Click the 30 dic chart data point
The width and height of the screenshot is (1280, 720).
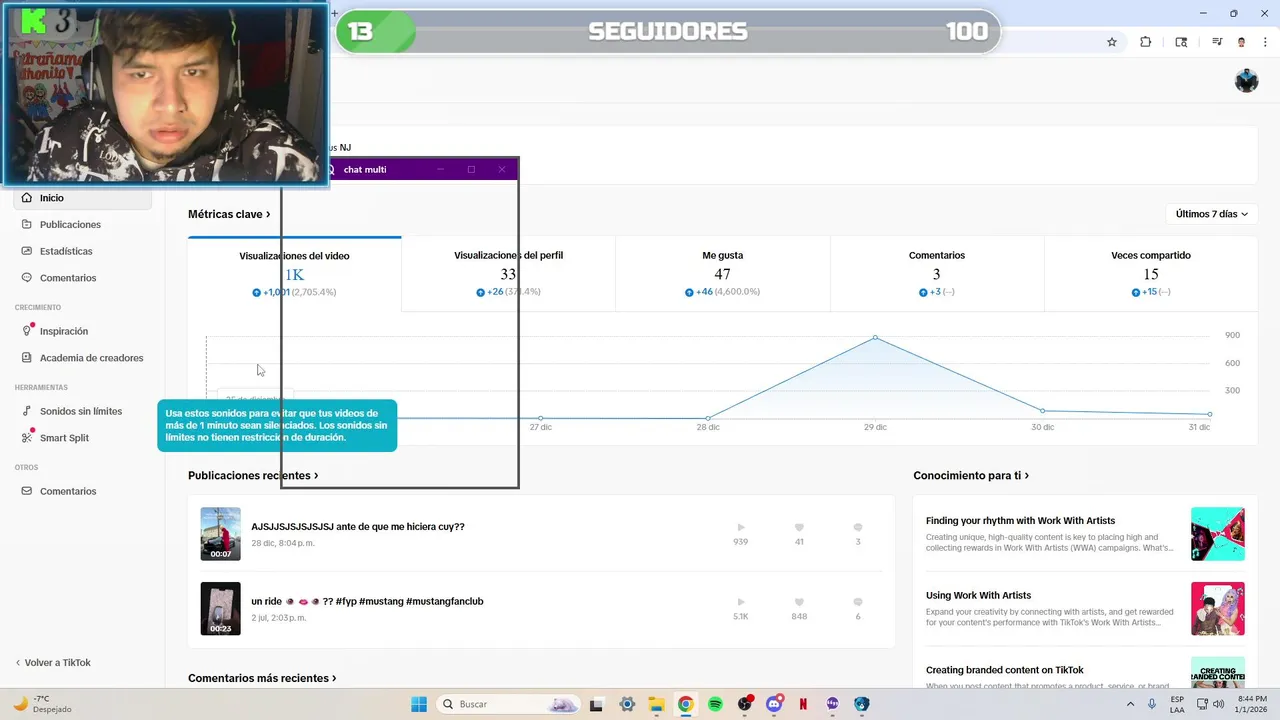(1042, 410)
